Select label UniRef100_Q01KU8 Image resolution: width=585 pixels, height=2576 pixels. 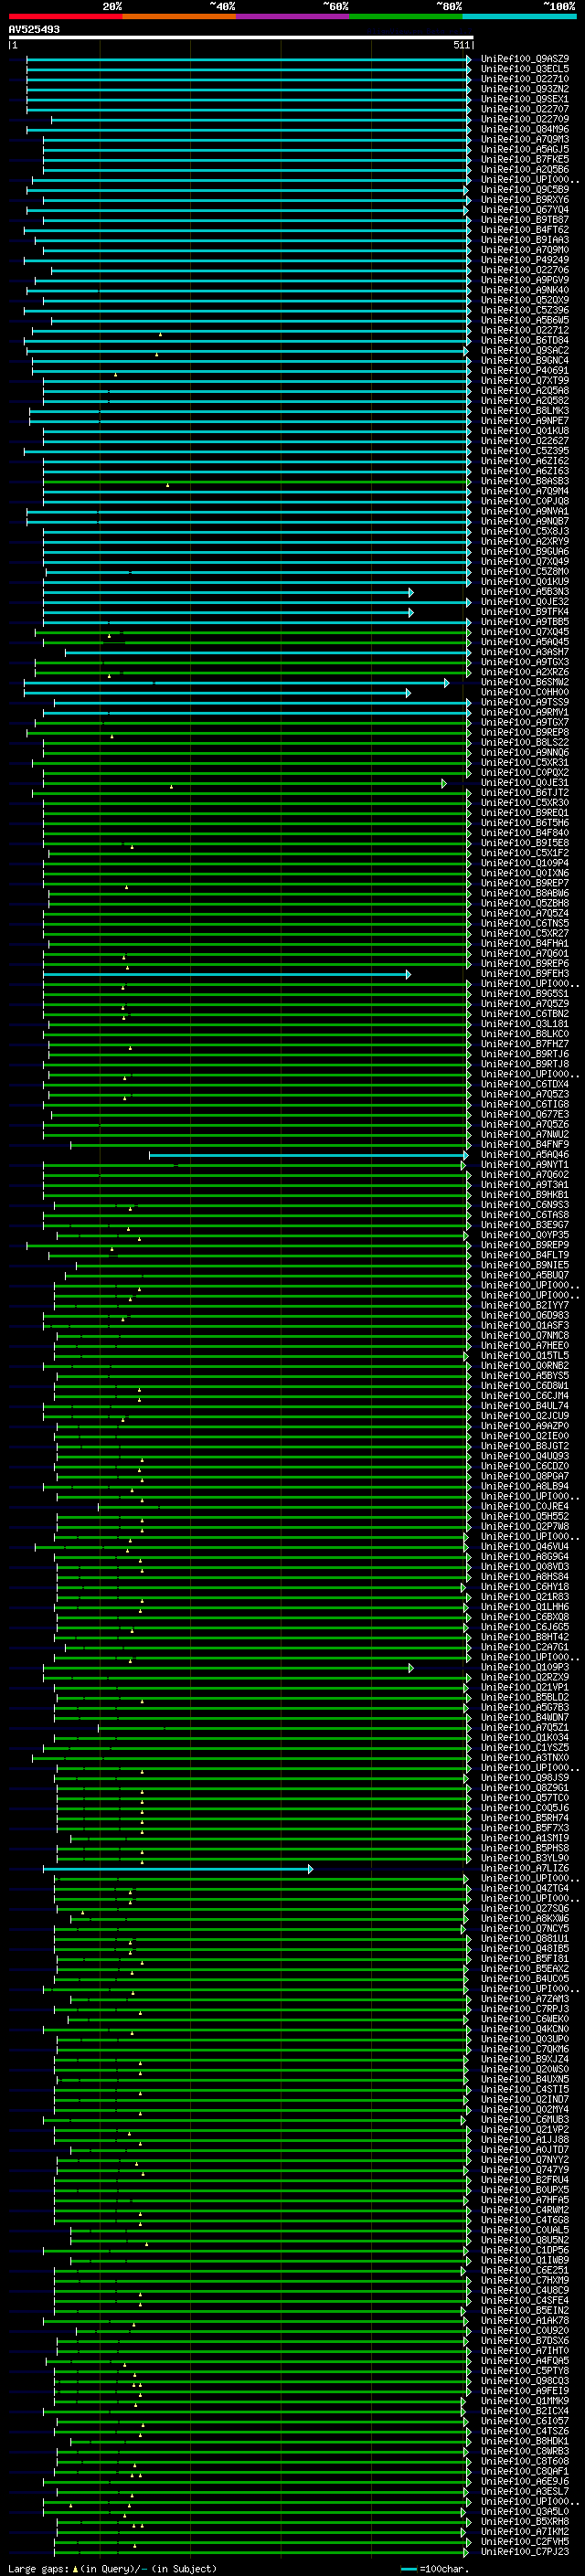524,431
